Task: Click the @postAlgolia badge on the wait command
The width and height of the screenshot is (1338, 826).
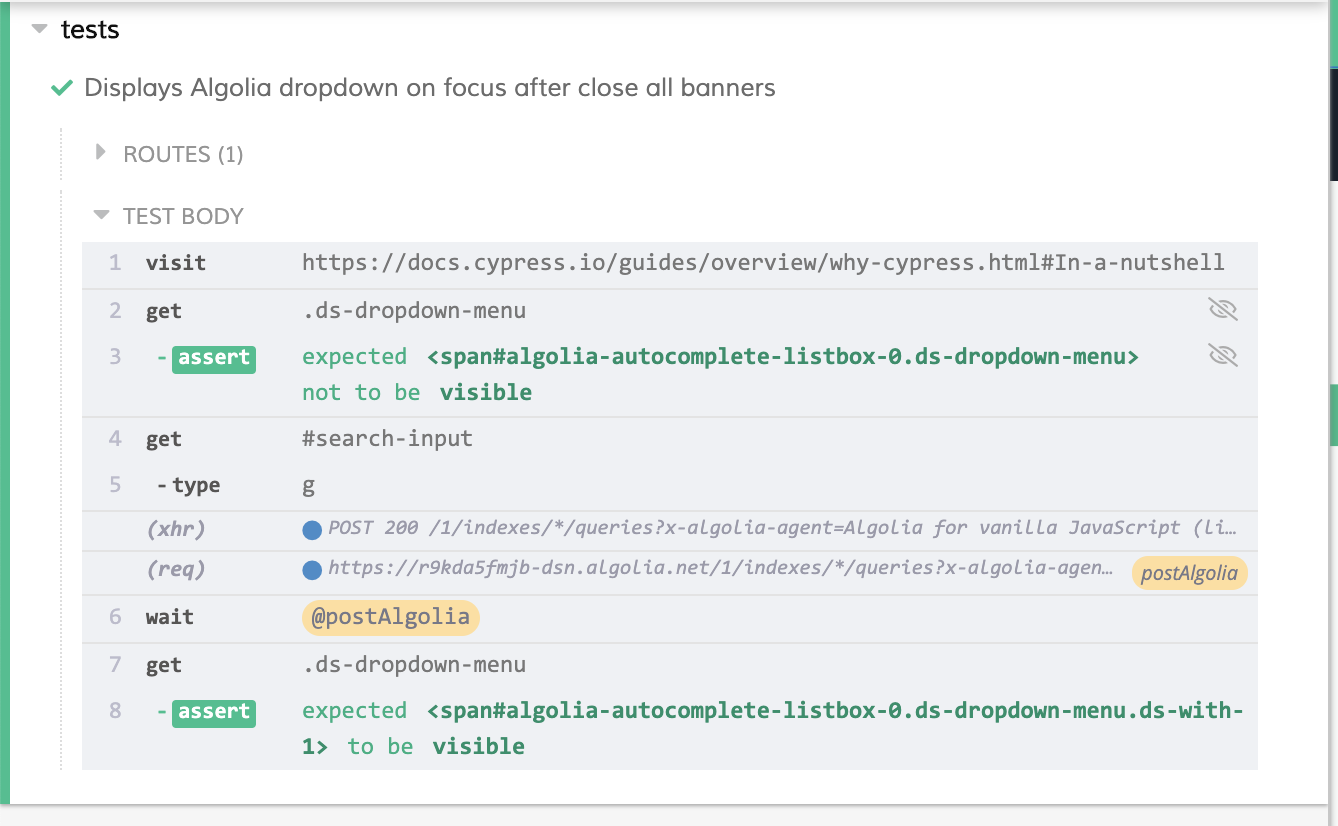Action: point(390,617)
